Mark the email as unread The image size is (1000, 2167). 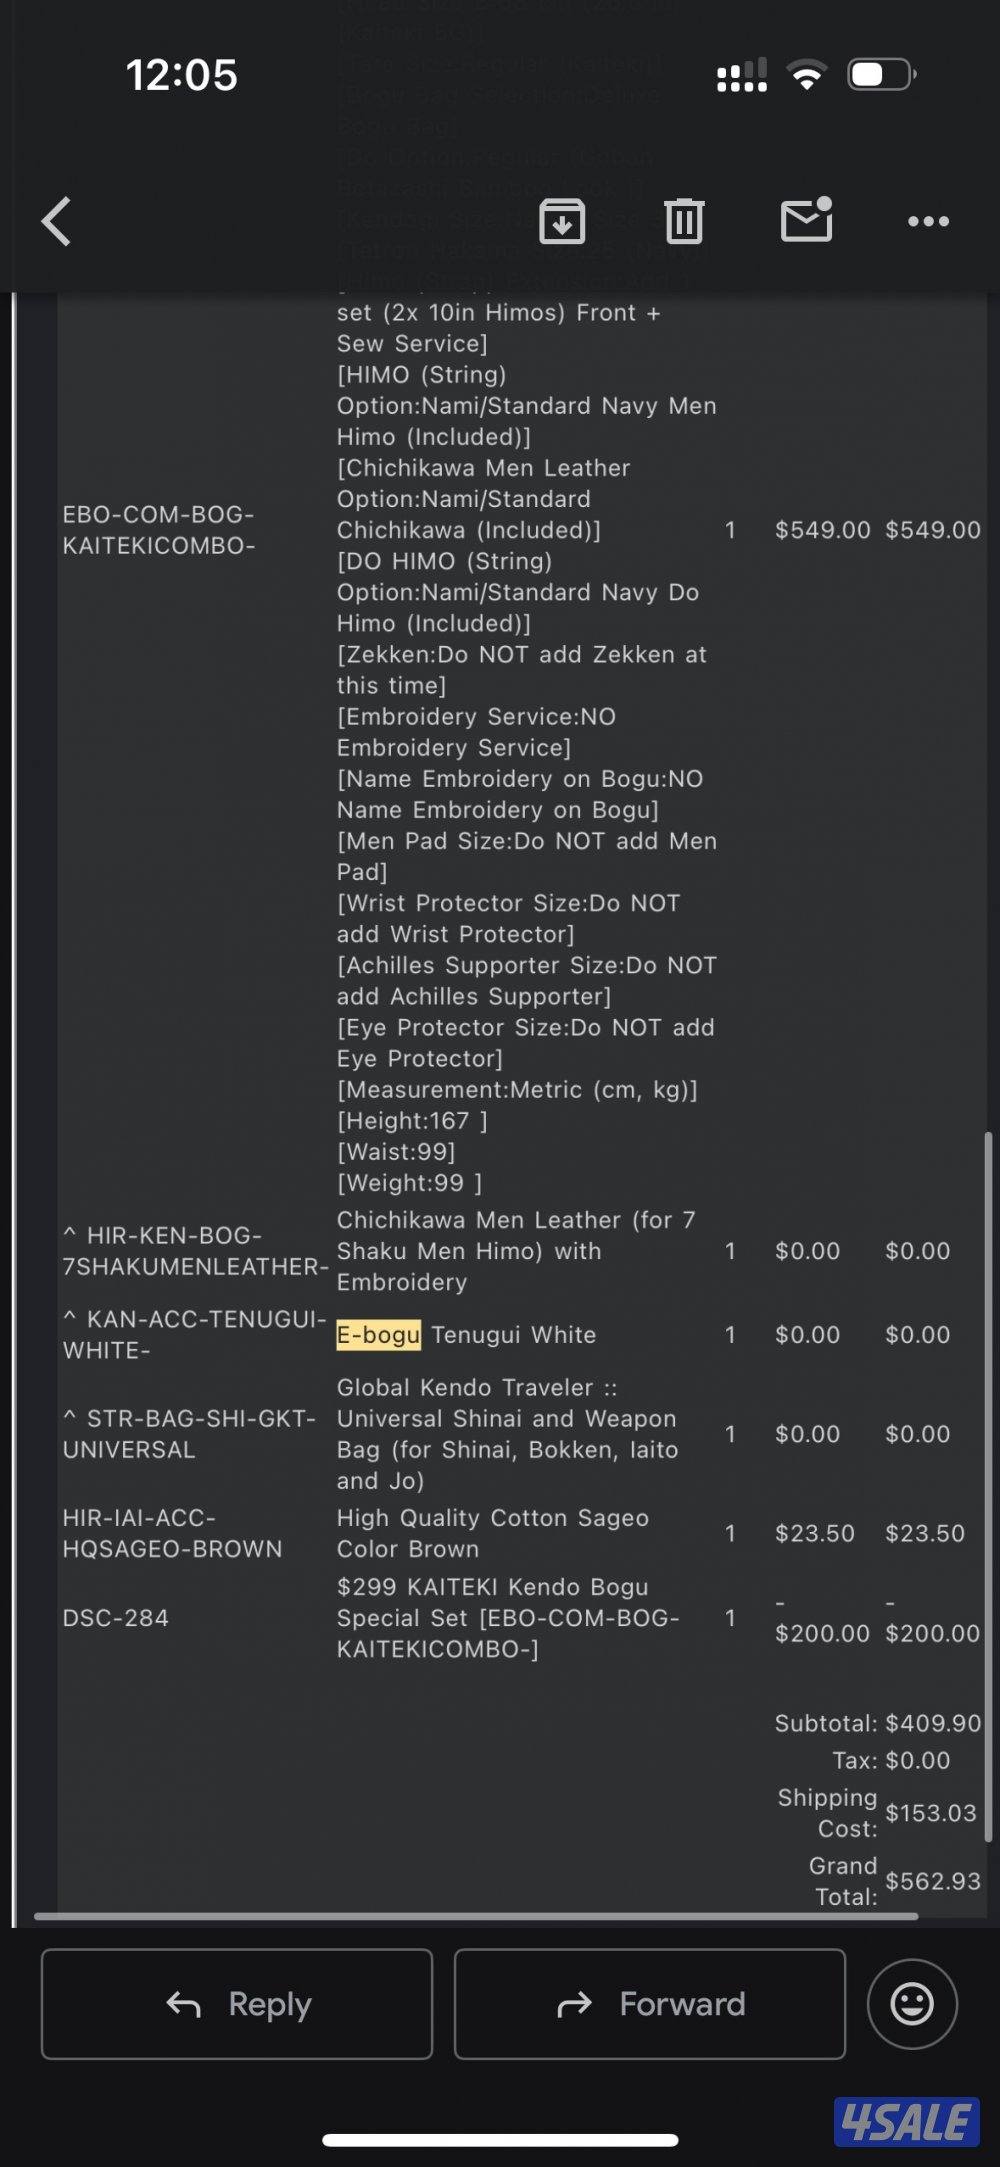point(806,220)
